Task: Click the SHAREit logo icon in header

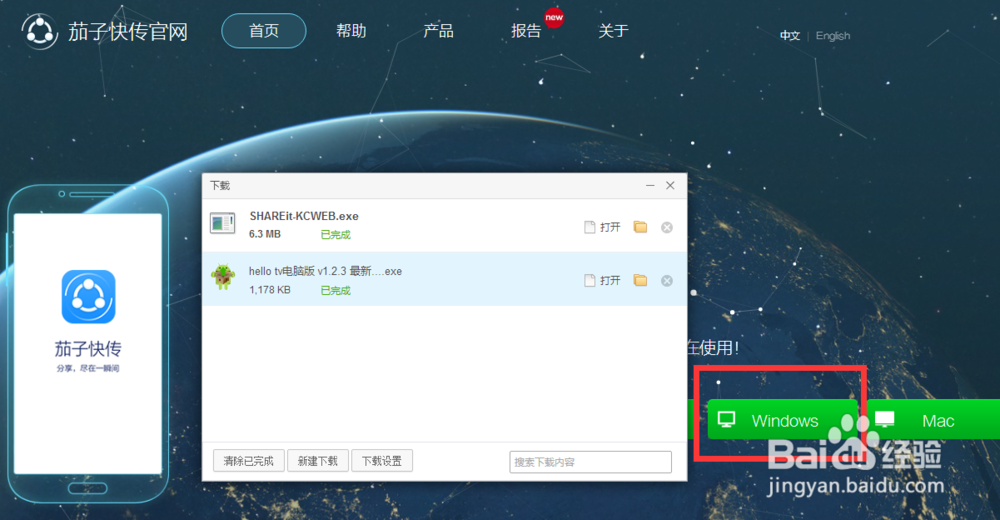Action: click(x=40, y=30)
